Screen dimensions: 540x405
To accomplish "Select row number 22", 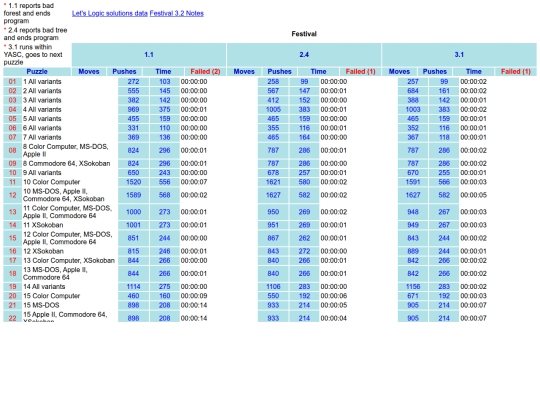I will (x=12, y=317).
